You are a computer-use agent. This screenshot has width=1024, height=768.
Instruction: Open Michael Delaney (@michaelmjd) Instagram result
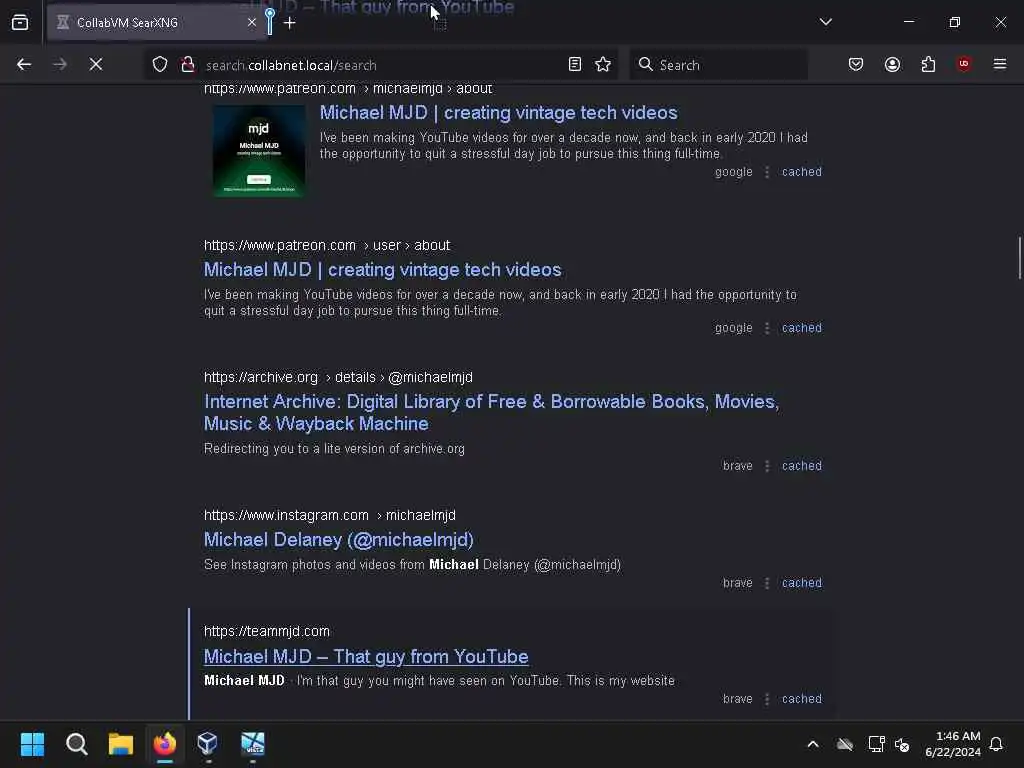(x=338, y=539)
